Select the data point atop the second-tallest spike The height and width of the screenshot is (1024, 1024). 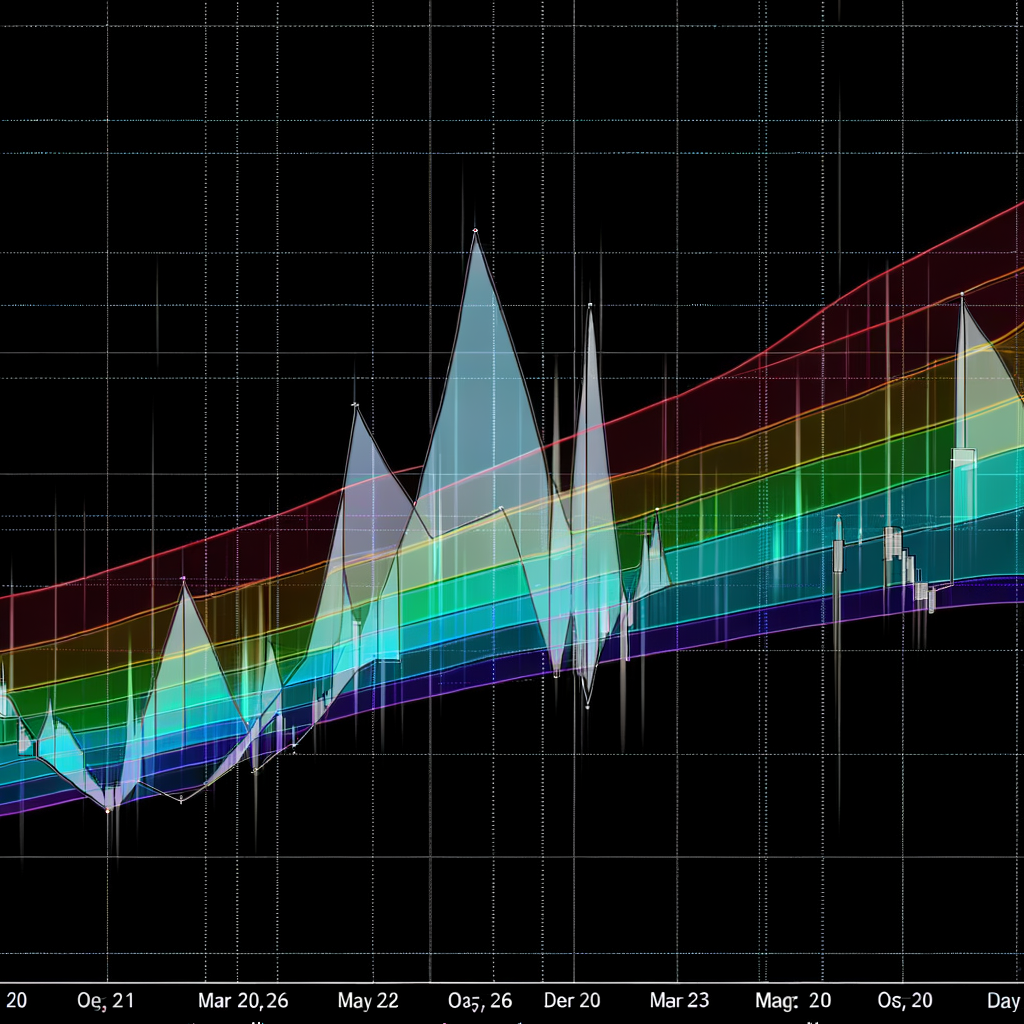pos(590,304)
